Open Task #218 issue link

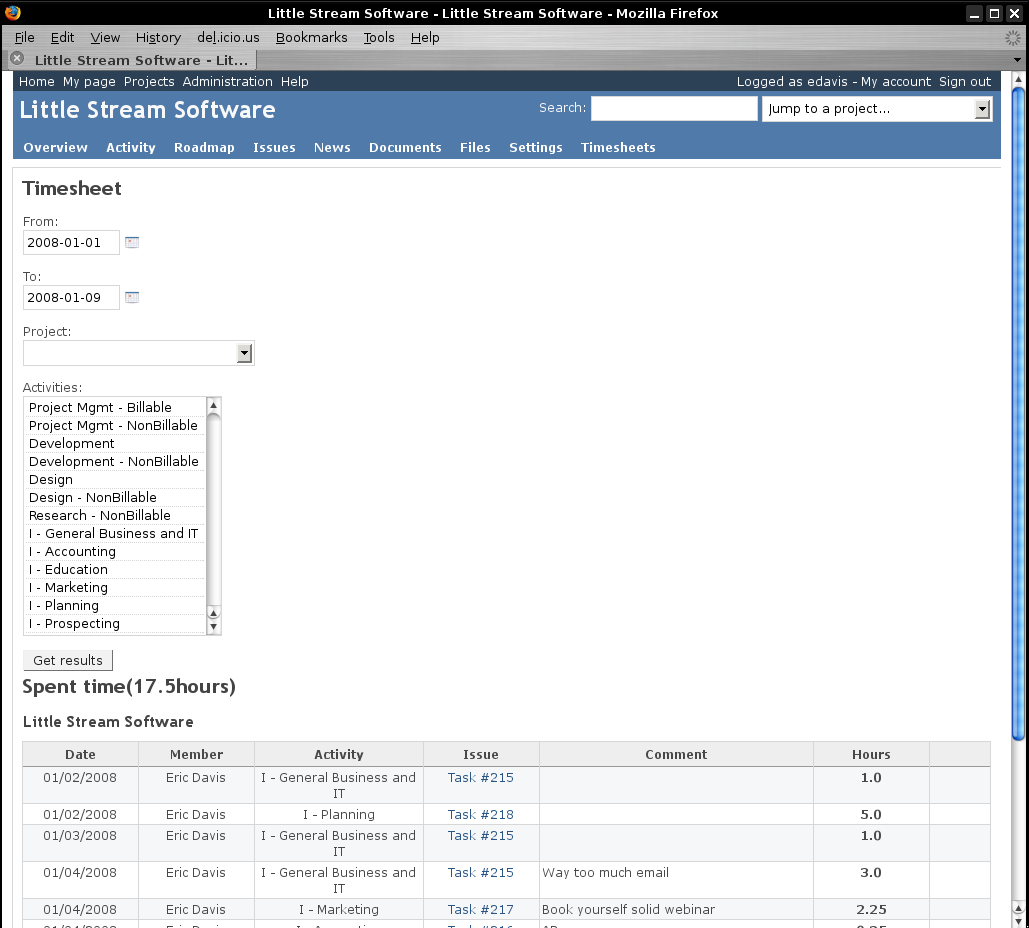point(480,814)
